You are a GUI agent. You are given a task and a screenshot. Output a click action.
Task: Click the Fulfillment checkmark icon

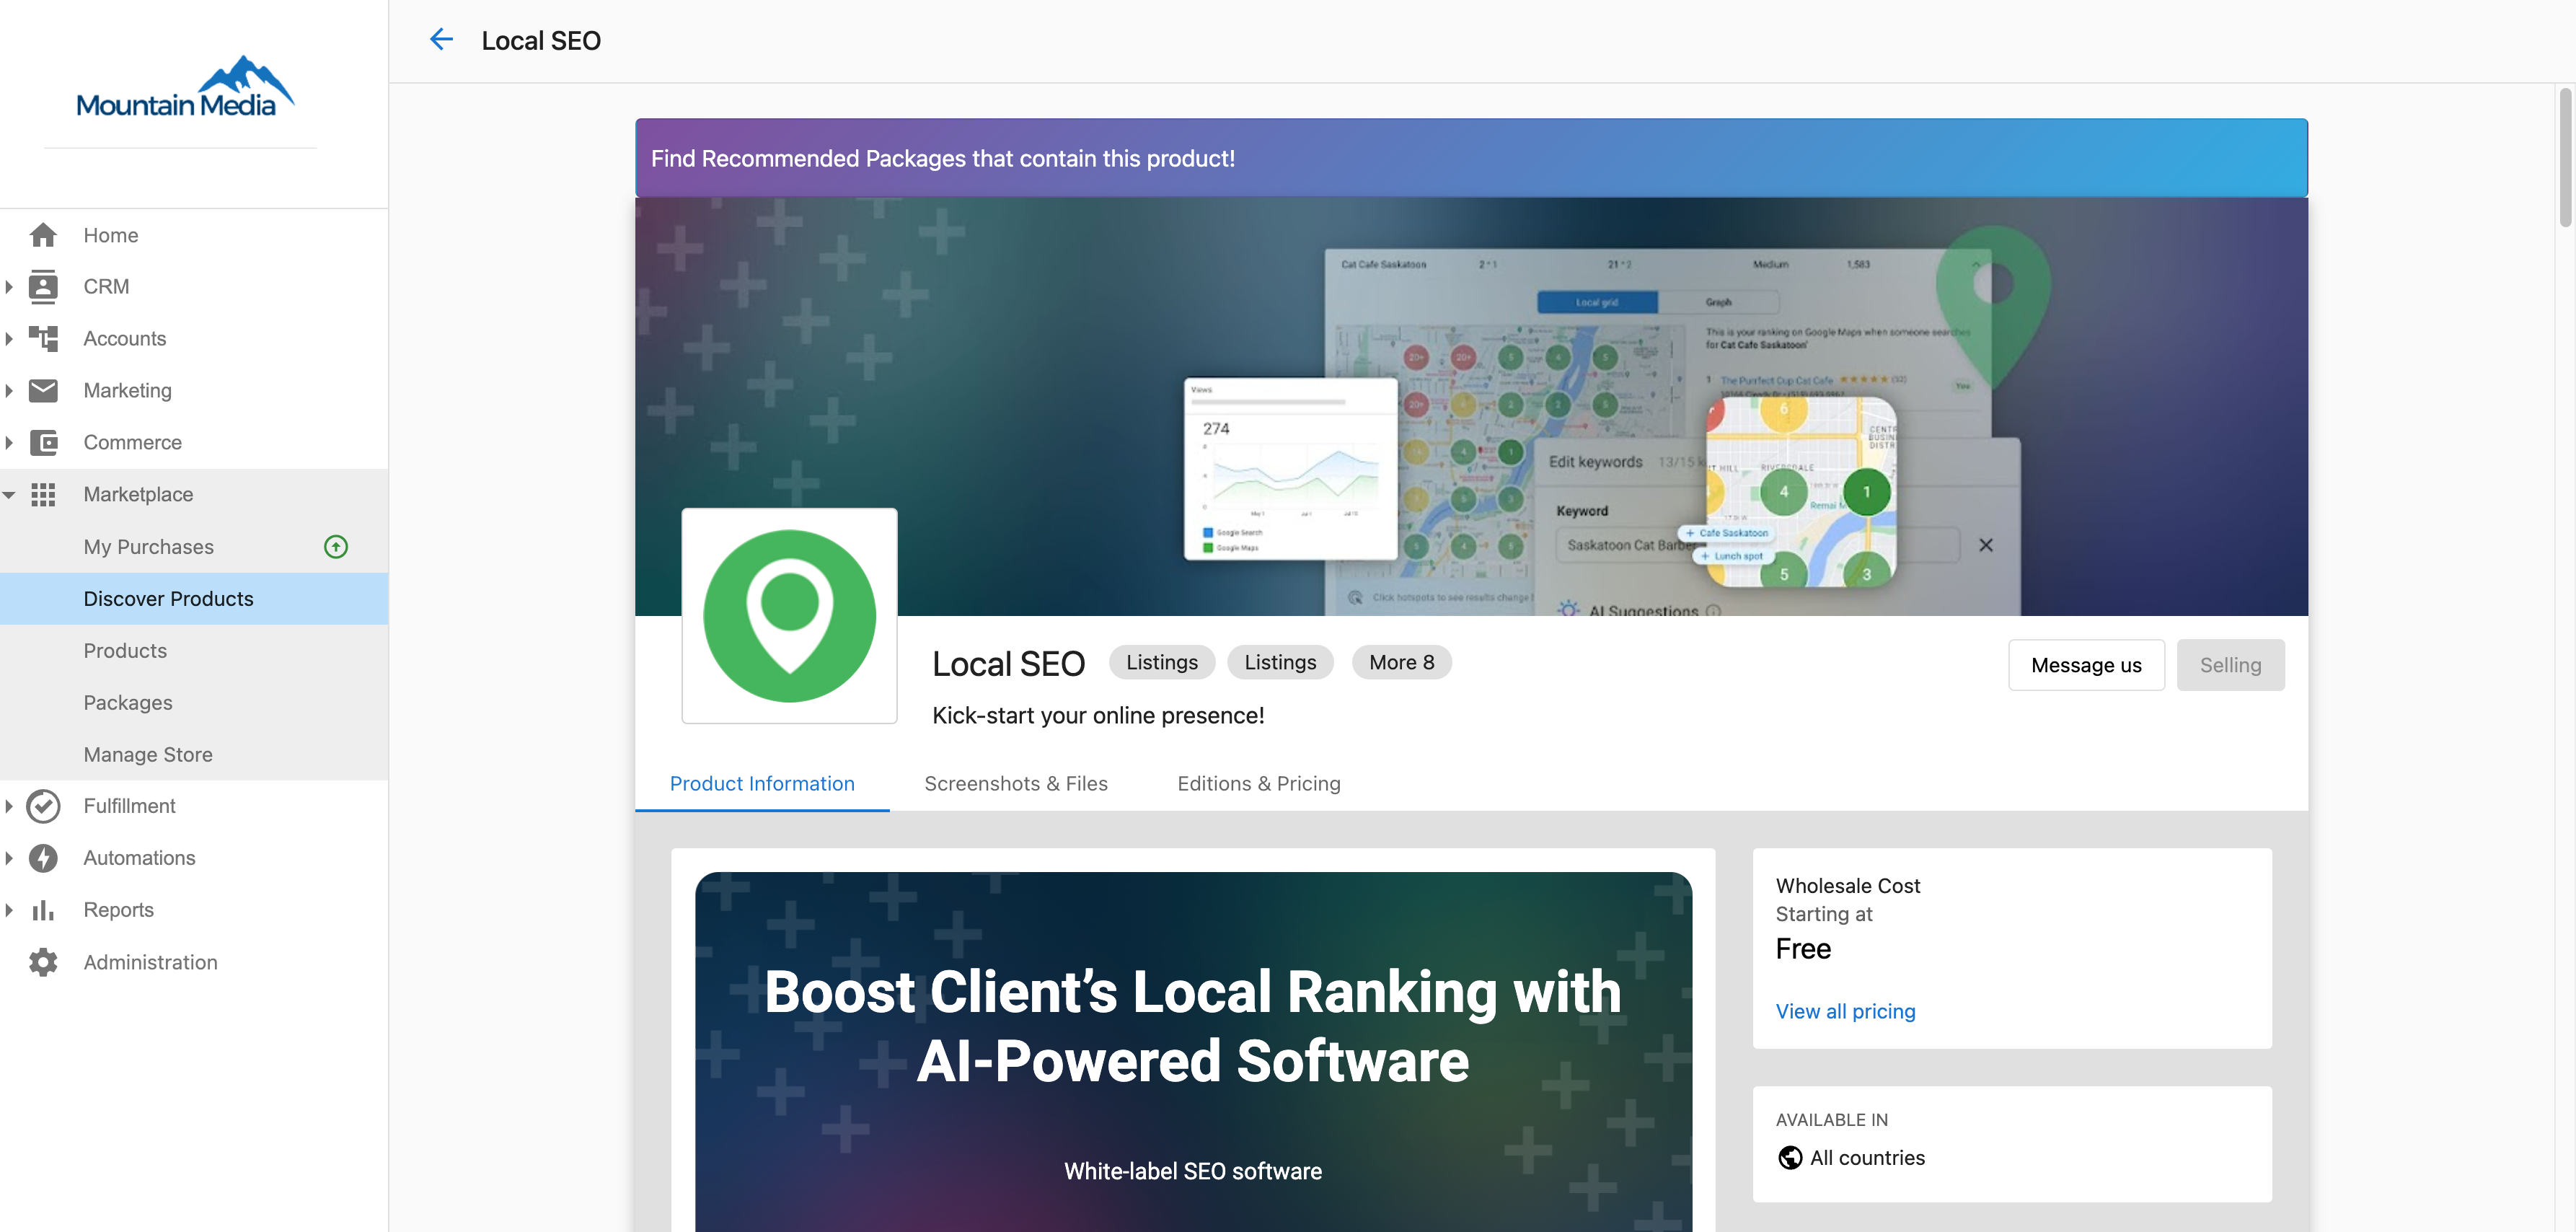click(43, 806)
